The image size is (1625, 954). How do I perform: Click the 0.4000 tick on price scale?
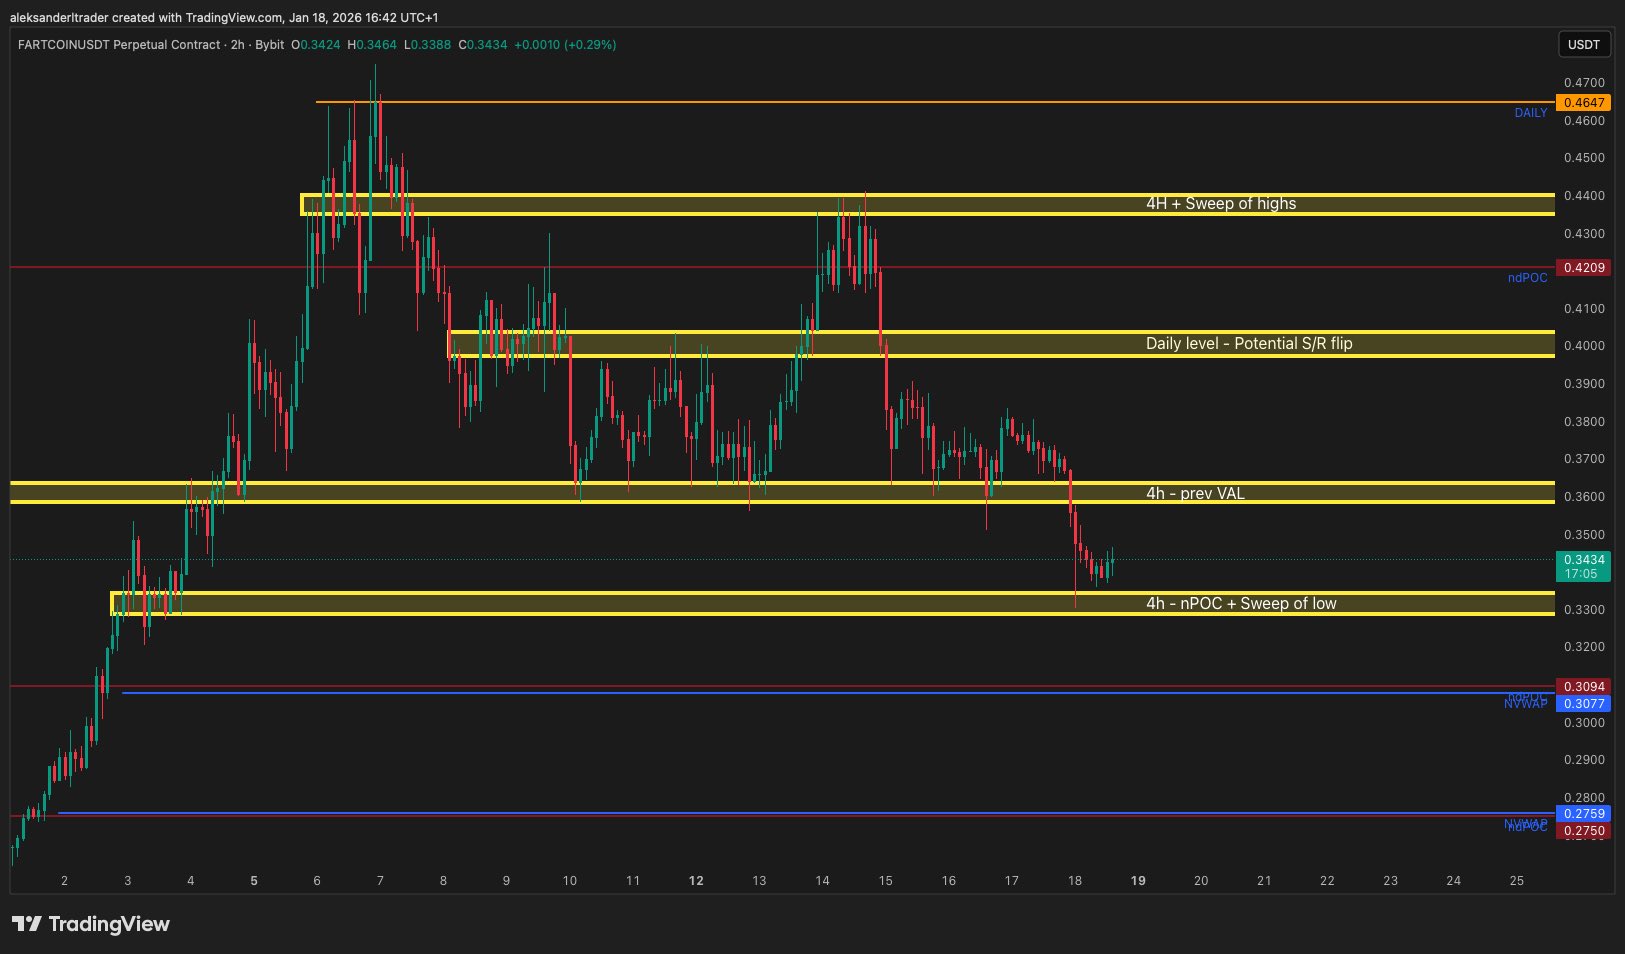[x=1584, y=346]
